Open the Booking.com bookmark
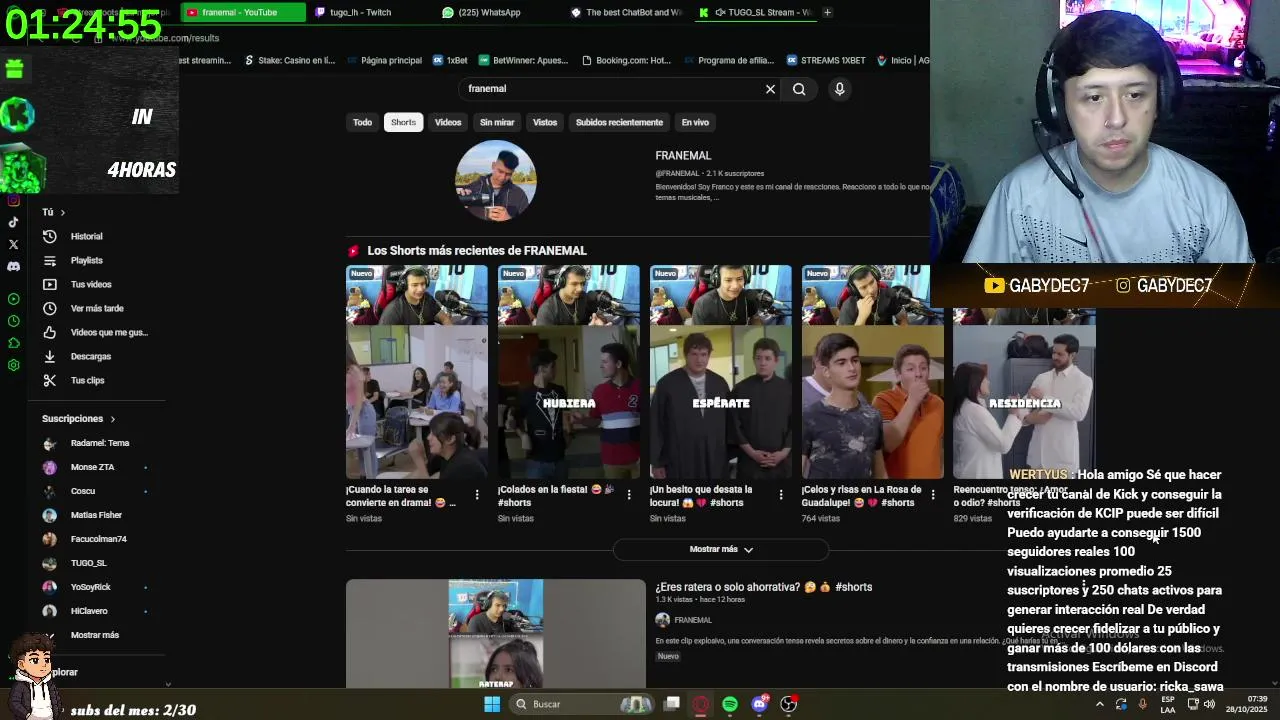 626,60
